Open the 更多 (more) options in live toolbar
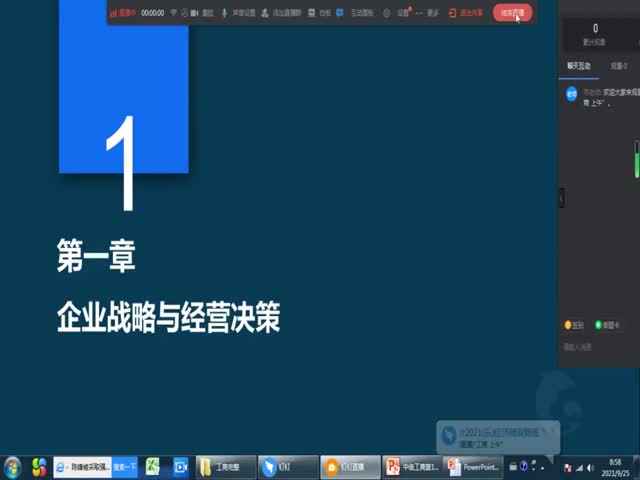640x480 pixels. coord(427,13)
